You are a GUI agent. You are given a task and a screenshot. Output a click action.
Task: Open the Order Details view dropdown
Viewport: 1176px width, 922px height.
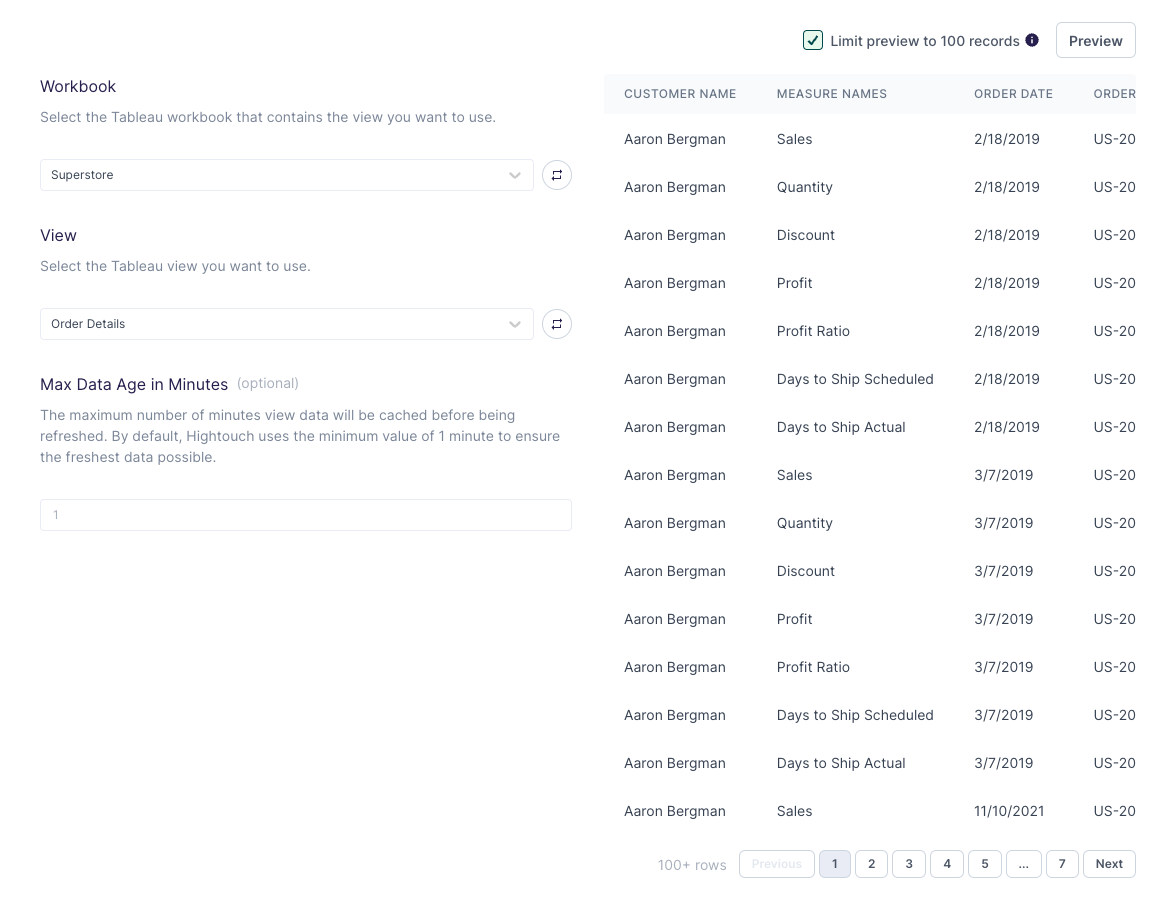(286, 324)
